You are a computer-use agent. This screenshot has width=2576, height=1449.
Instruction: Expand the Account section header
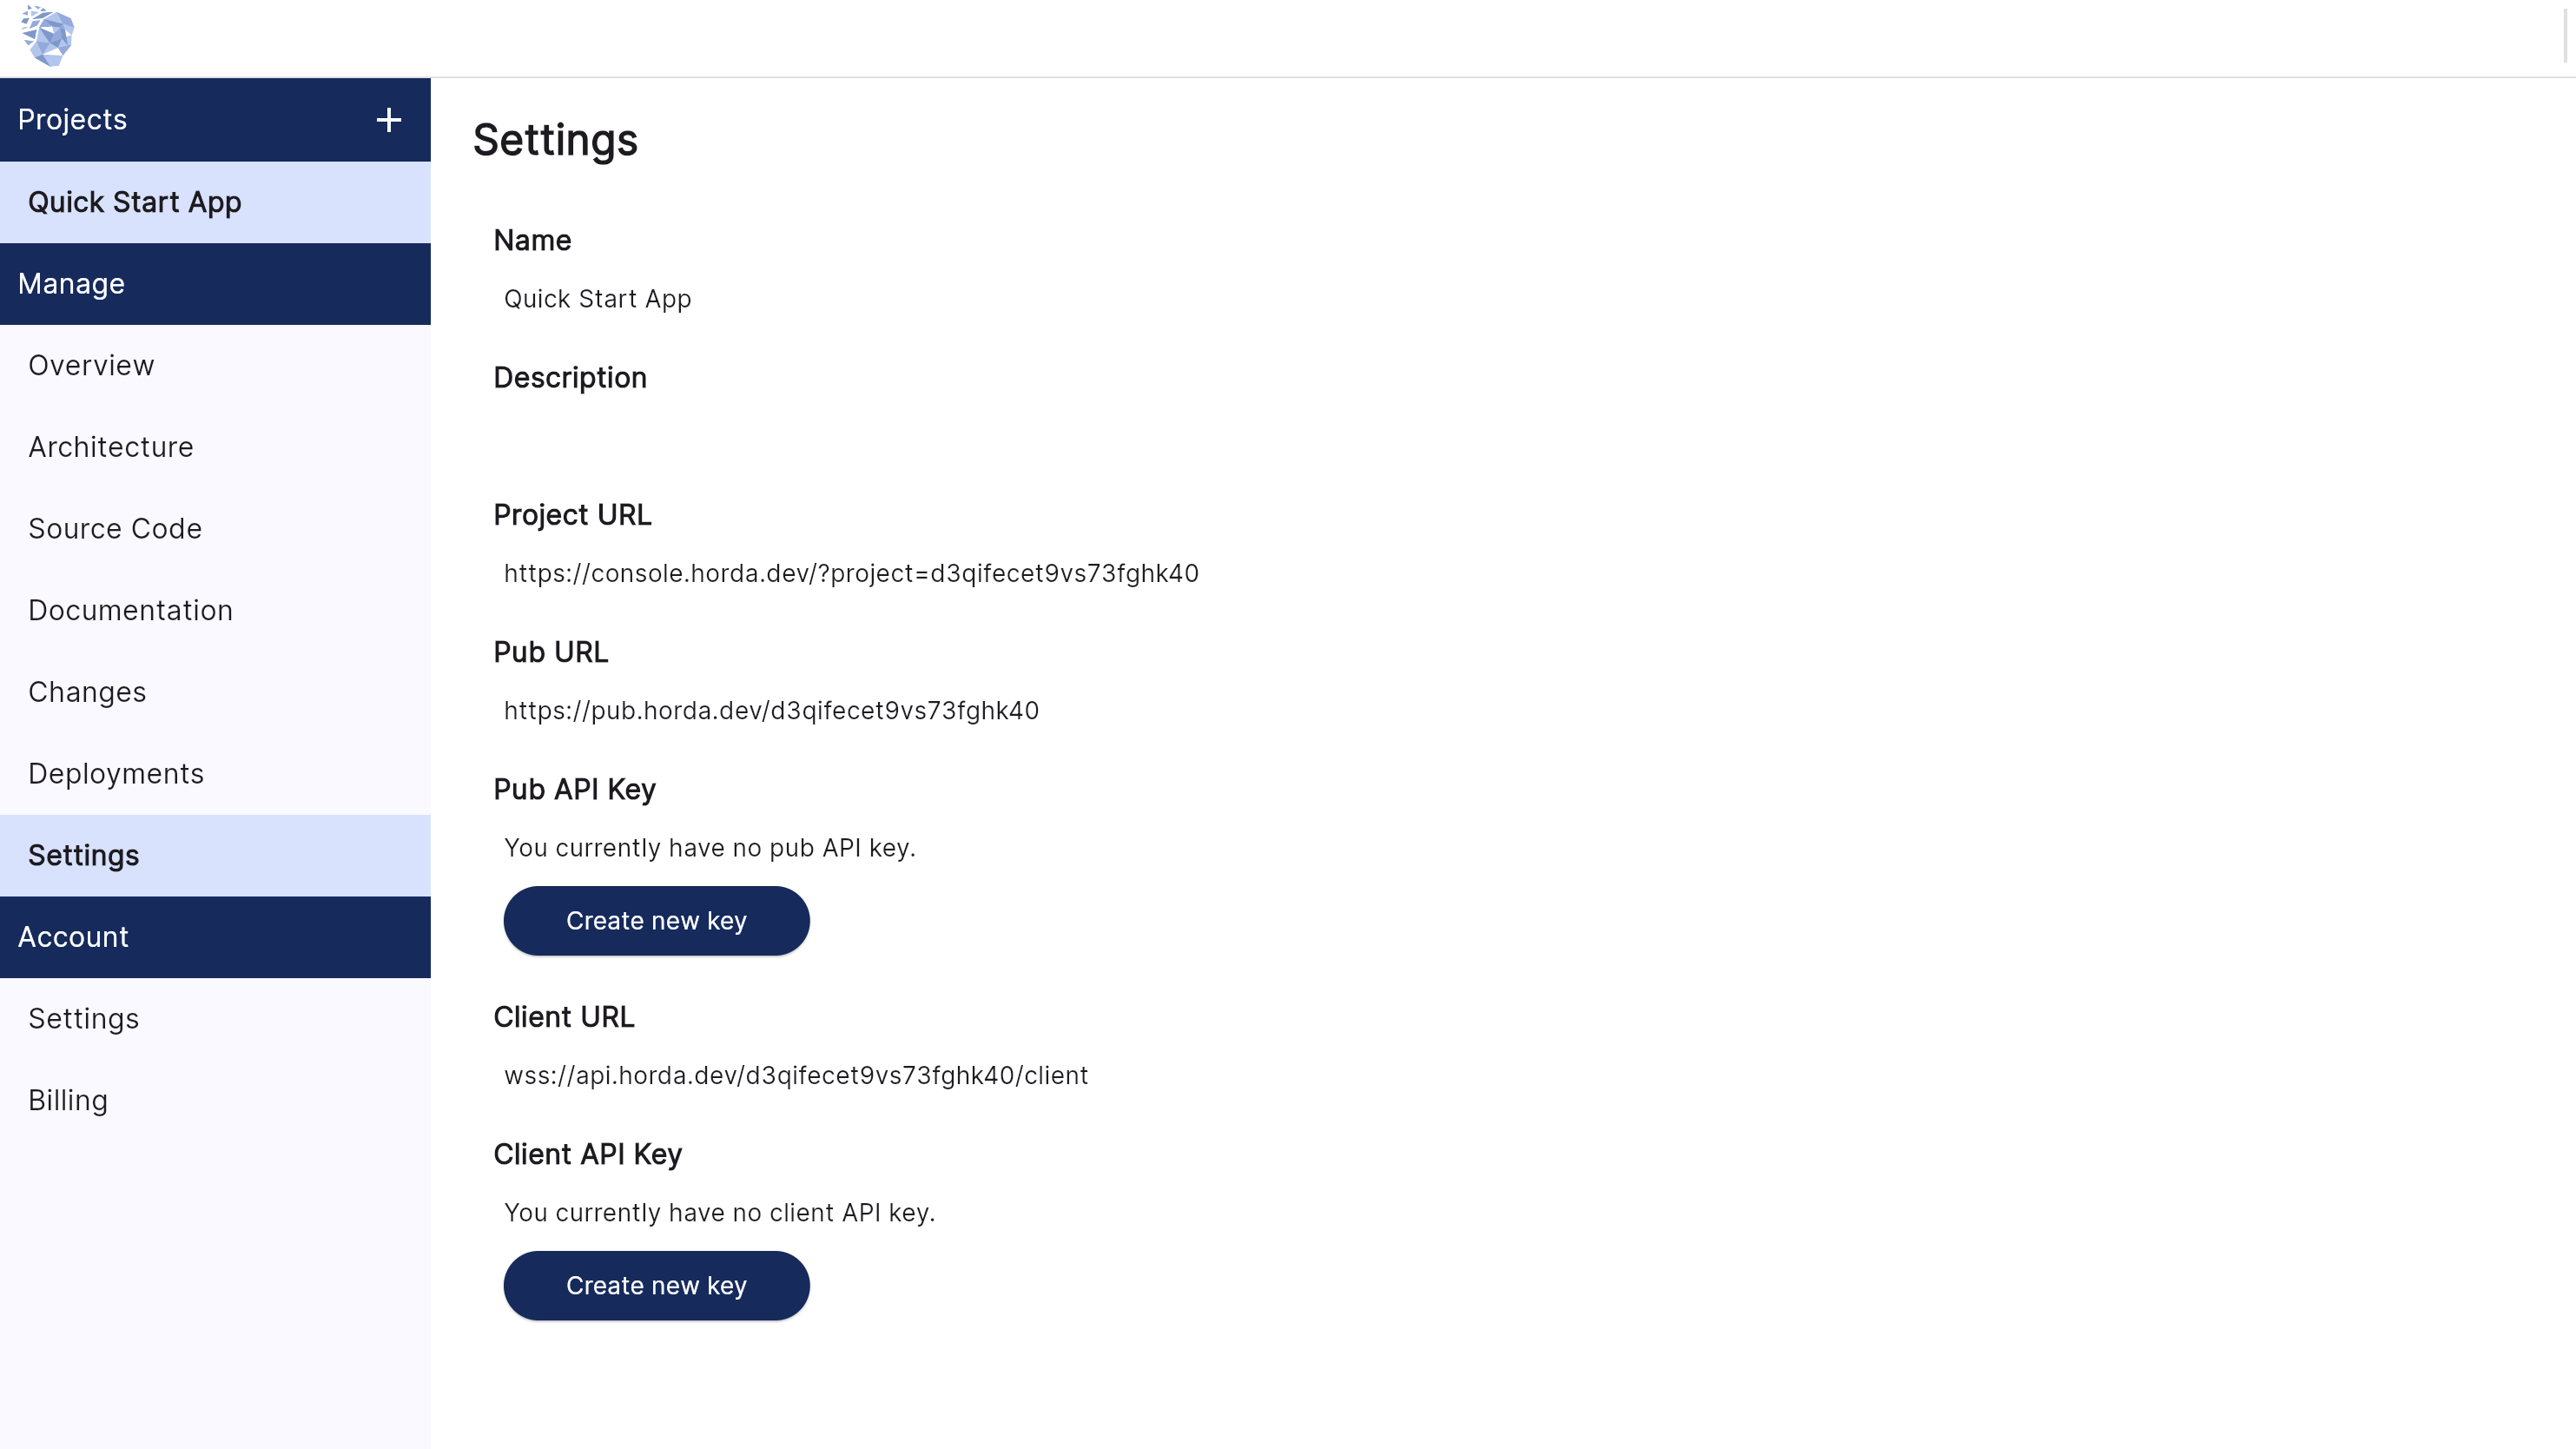pos(73,937)
